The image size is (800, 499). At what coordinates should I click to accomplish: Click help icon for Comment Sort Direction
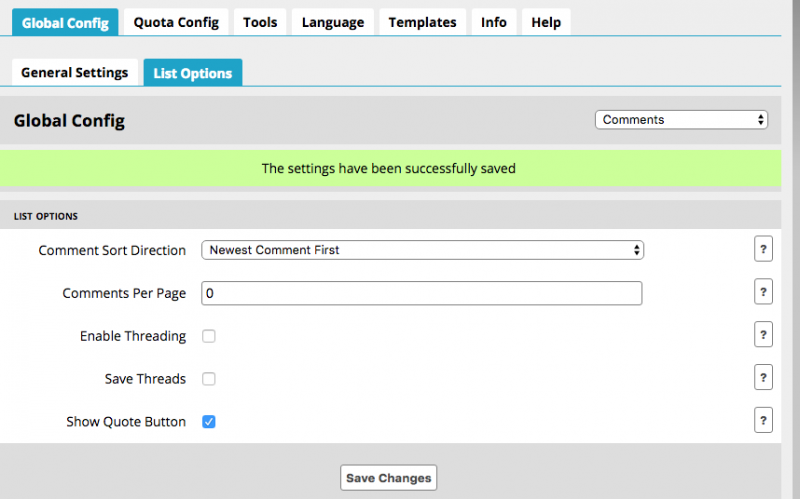[764, 250]
